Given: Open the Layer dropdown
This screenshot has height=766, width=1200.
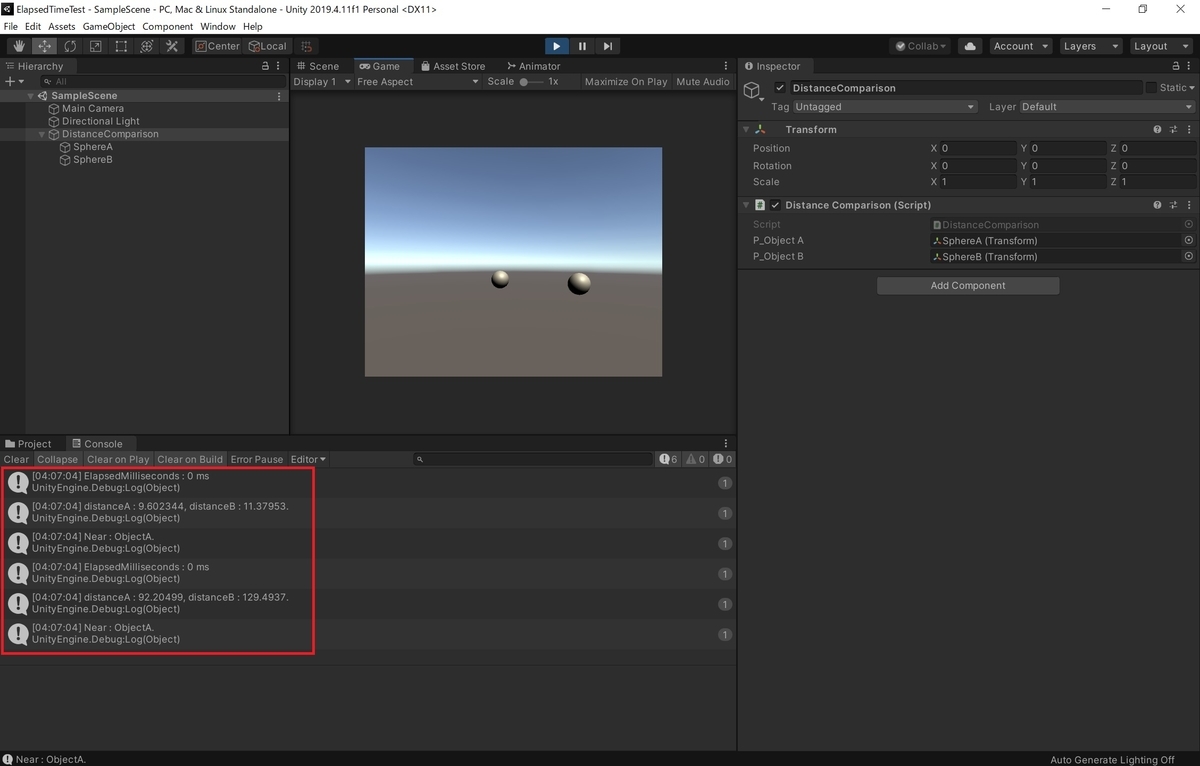Looking at the screenshot, I should click(1106, 107).
